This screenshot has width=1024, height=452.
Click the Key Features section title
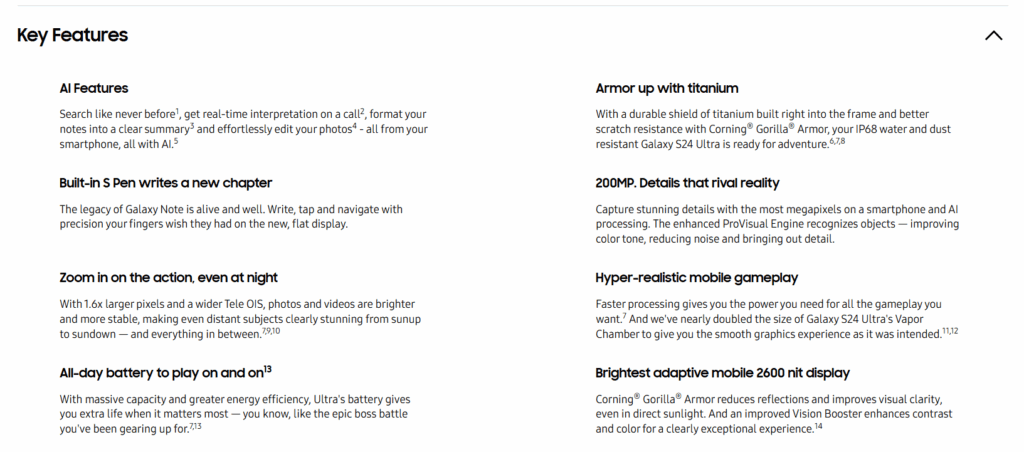tap(73, 36)
